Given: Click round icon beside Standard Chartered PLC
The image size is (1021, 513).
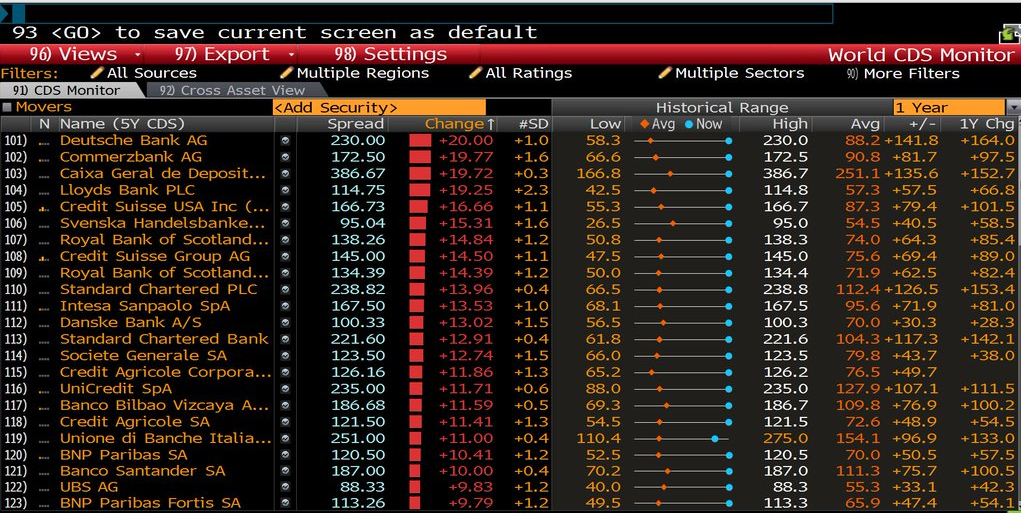Looking at the screenshot, I should tap(285, 290).
